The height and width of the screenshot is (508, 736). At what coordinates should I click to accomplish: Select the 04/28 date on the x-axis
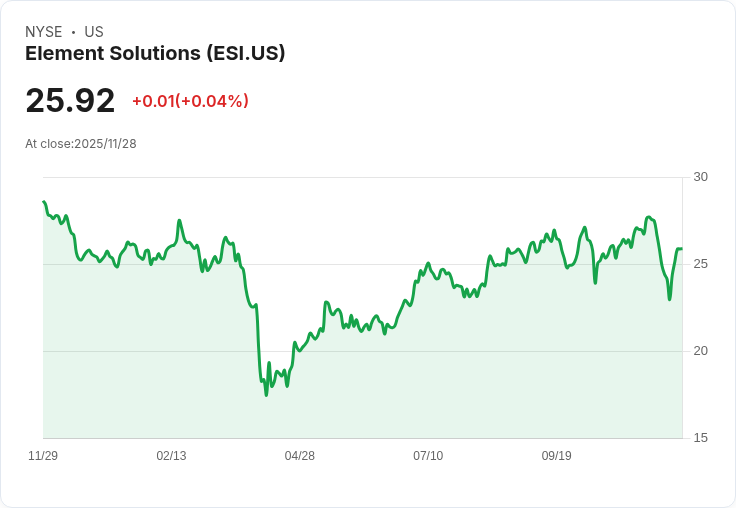pos(300,456)
